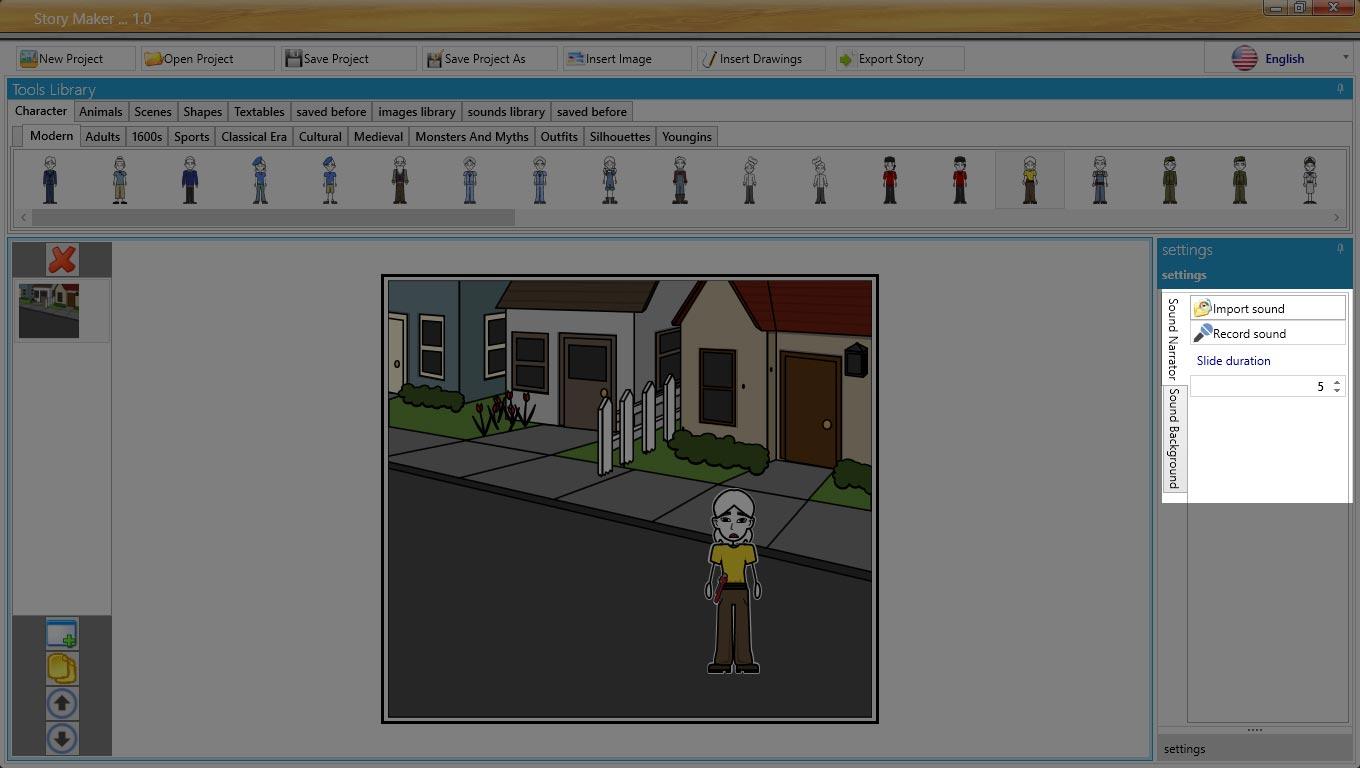Open the Character library tab
Screen dimensions: 1360x768
(x=41, y=111)
